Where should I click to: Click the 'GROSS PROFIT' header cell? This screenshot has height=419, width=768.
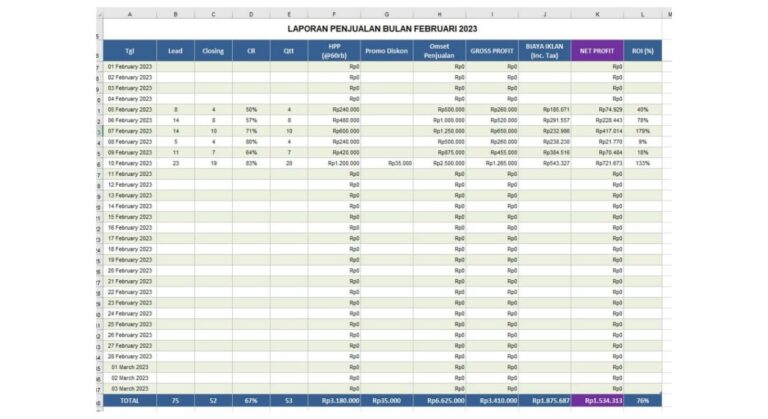(x=492, y=50)
